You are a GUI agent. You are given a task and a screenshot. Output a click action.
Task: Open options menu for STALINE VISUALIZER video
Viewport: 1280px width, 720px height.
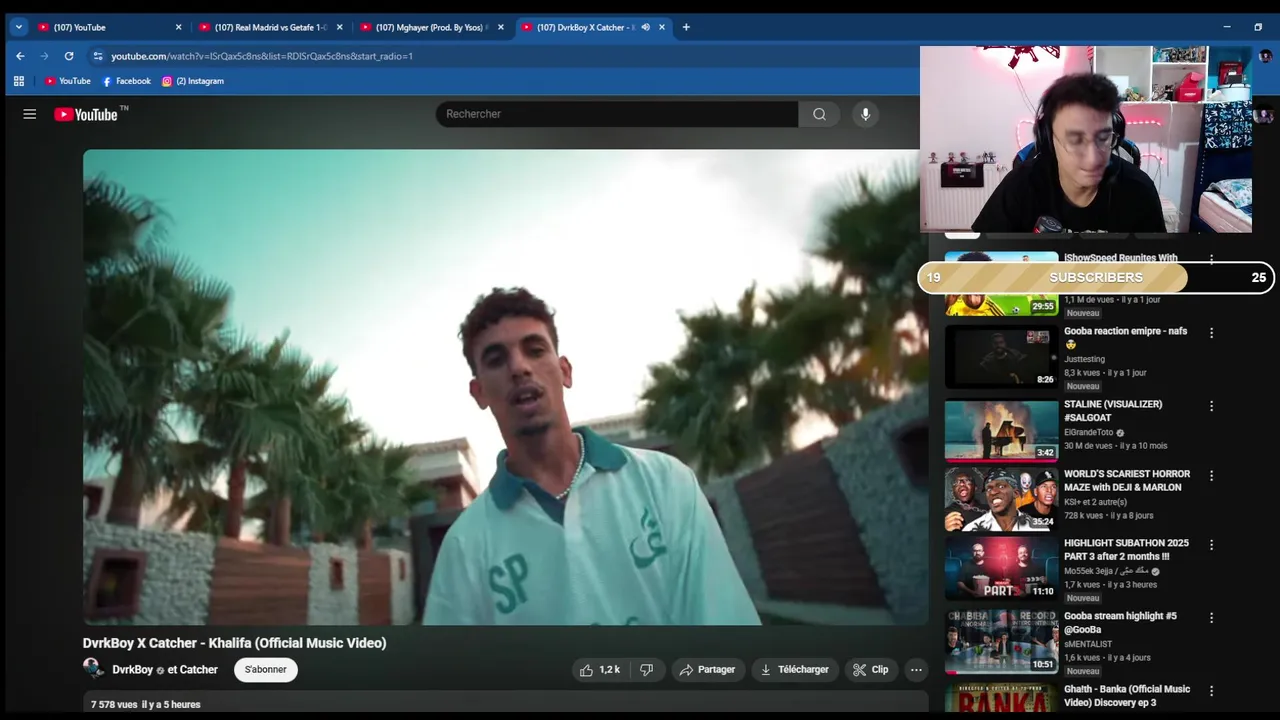click(x=1211, y=406)
